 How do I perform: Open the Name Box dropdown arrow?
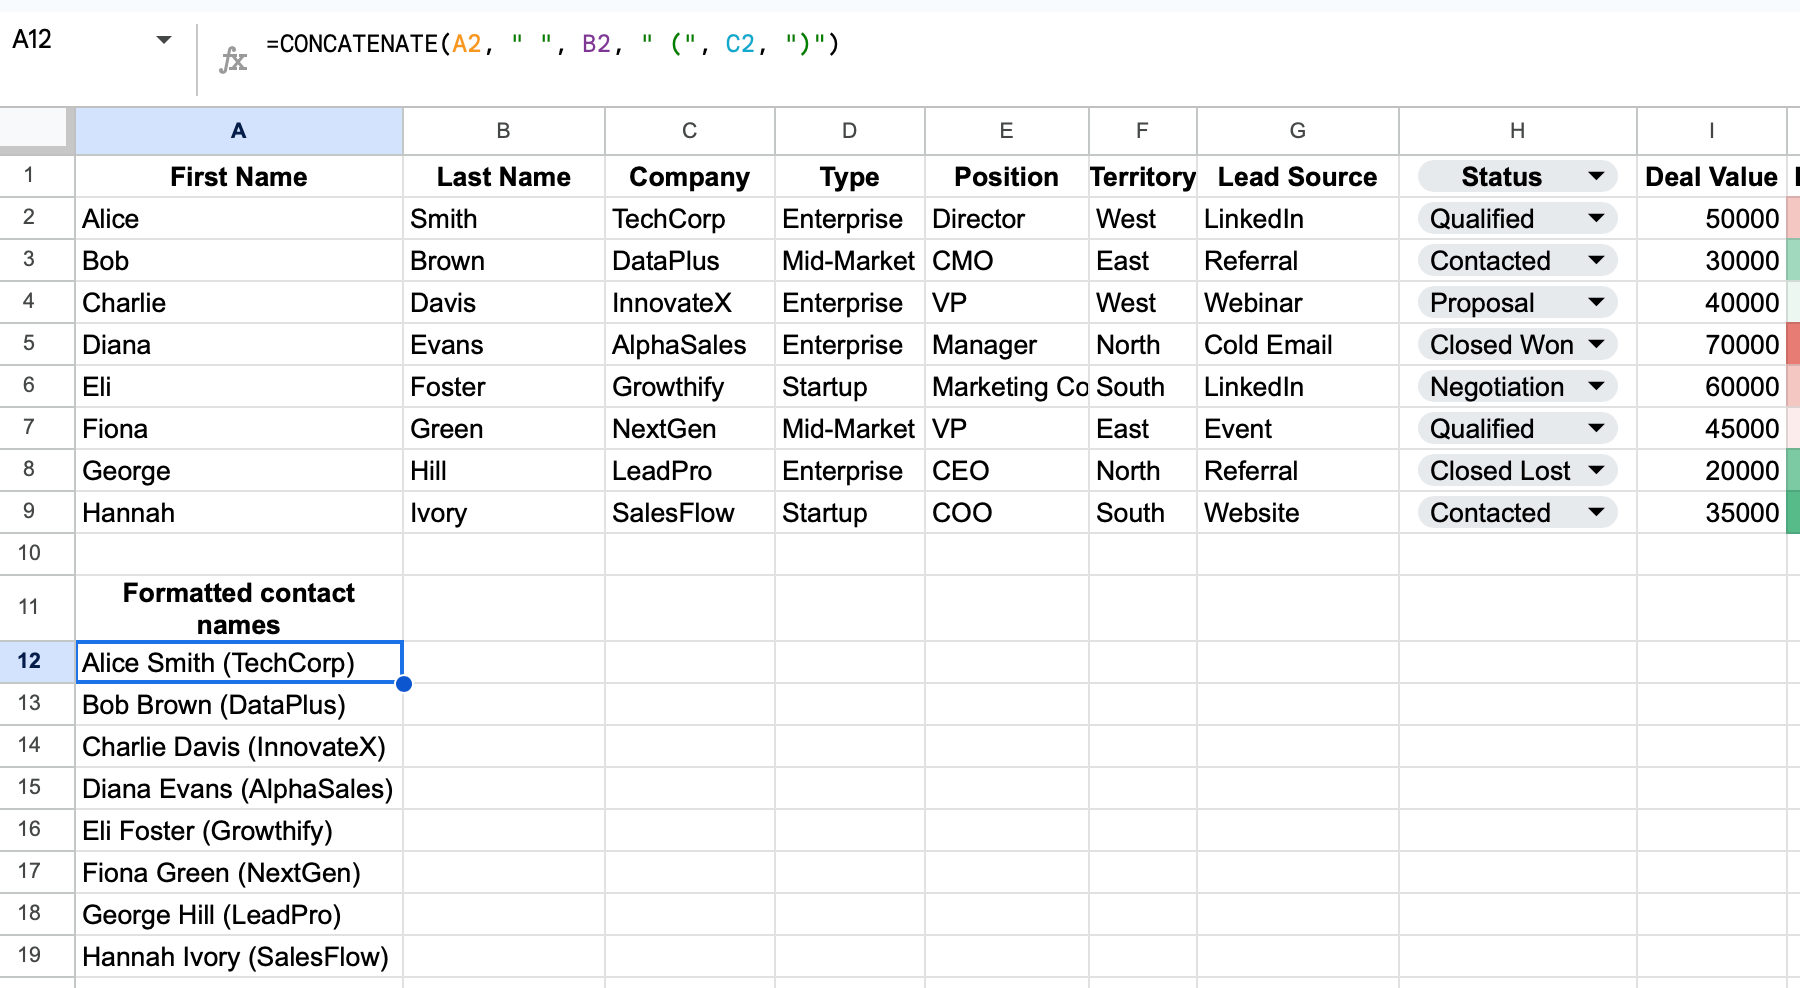164,40
